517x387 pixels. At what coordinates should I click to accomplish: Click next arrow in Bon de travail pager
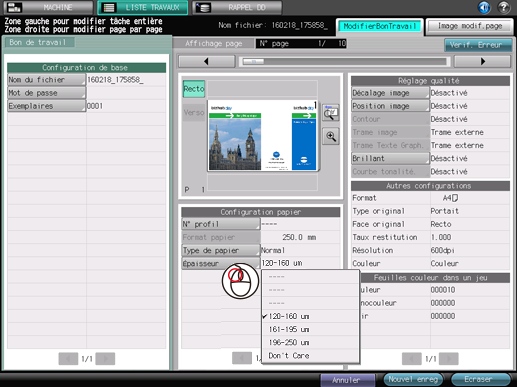coord(105,359)
